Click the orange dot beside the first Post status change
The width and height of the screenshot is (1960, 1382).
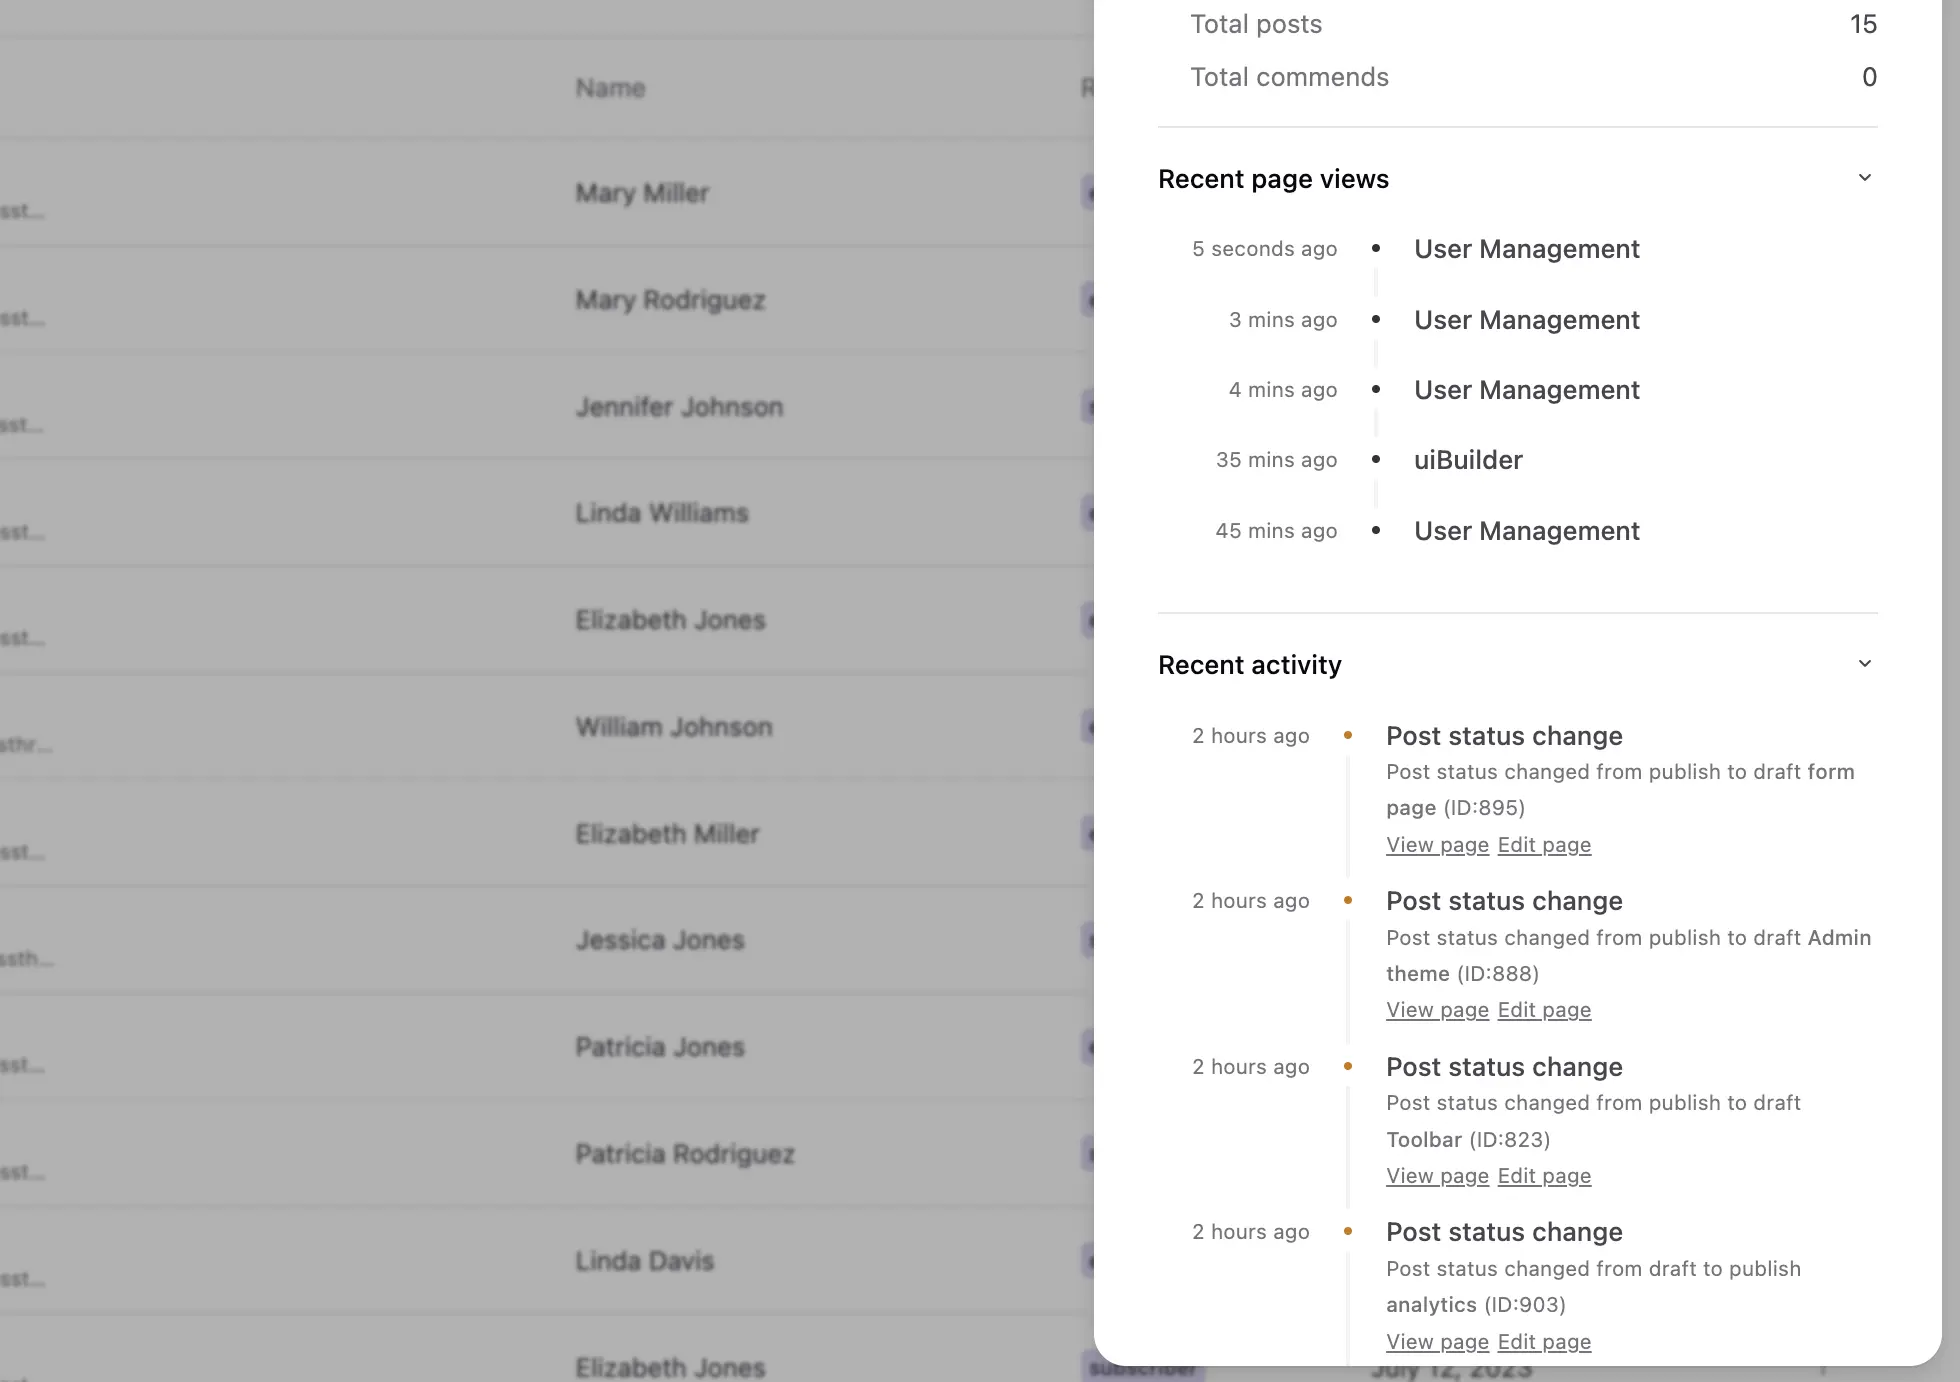point(1348,735)
